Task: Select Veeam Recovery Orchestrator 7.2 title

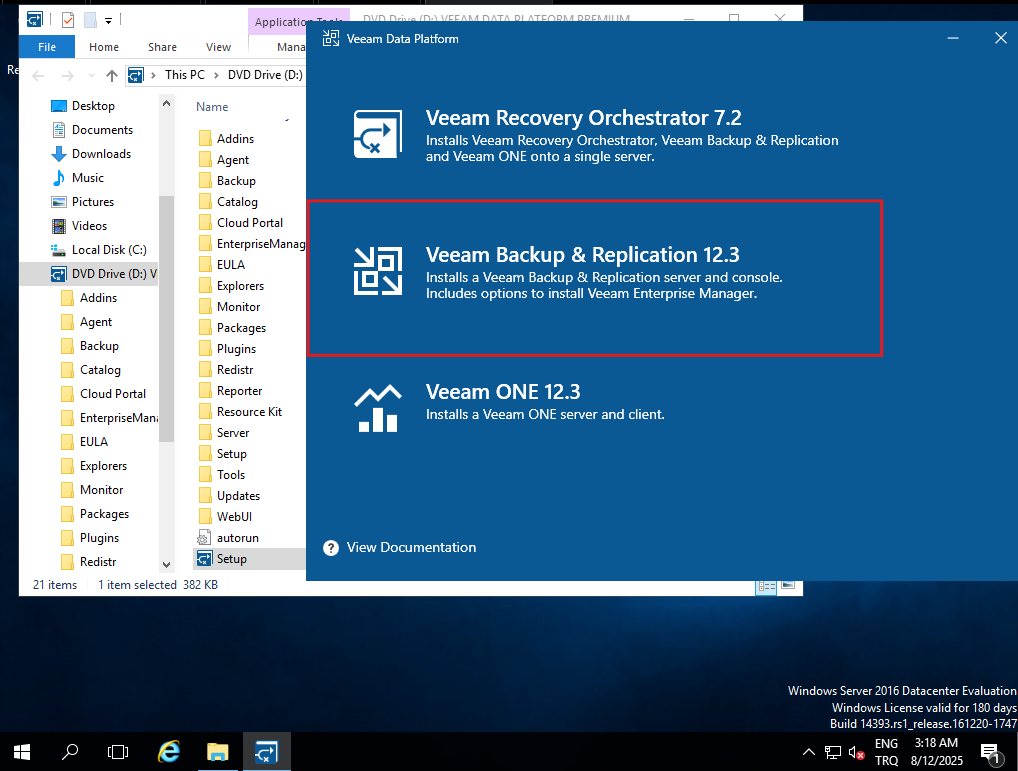Action: (x=583, y=117)
